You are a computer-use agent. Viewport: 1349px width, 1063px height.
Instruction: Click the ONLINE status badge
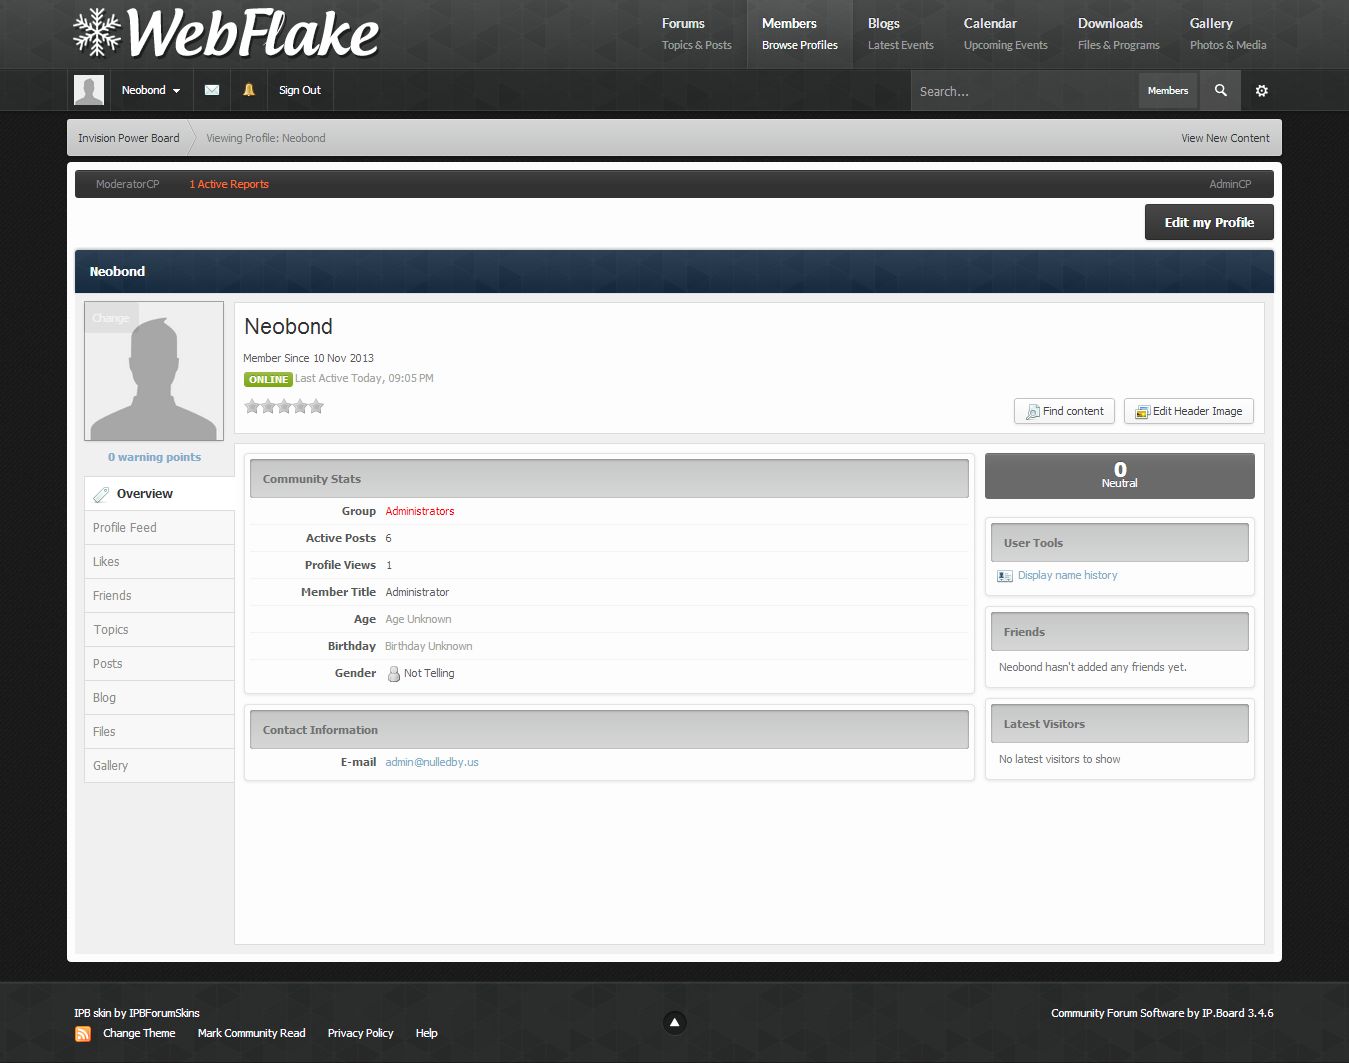[x=268, y=379]
